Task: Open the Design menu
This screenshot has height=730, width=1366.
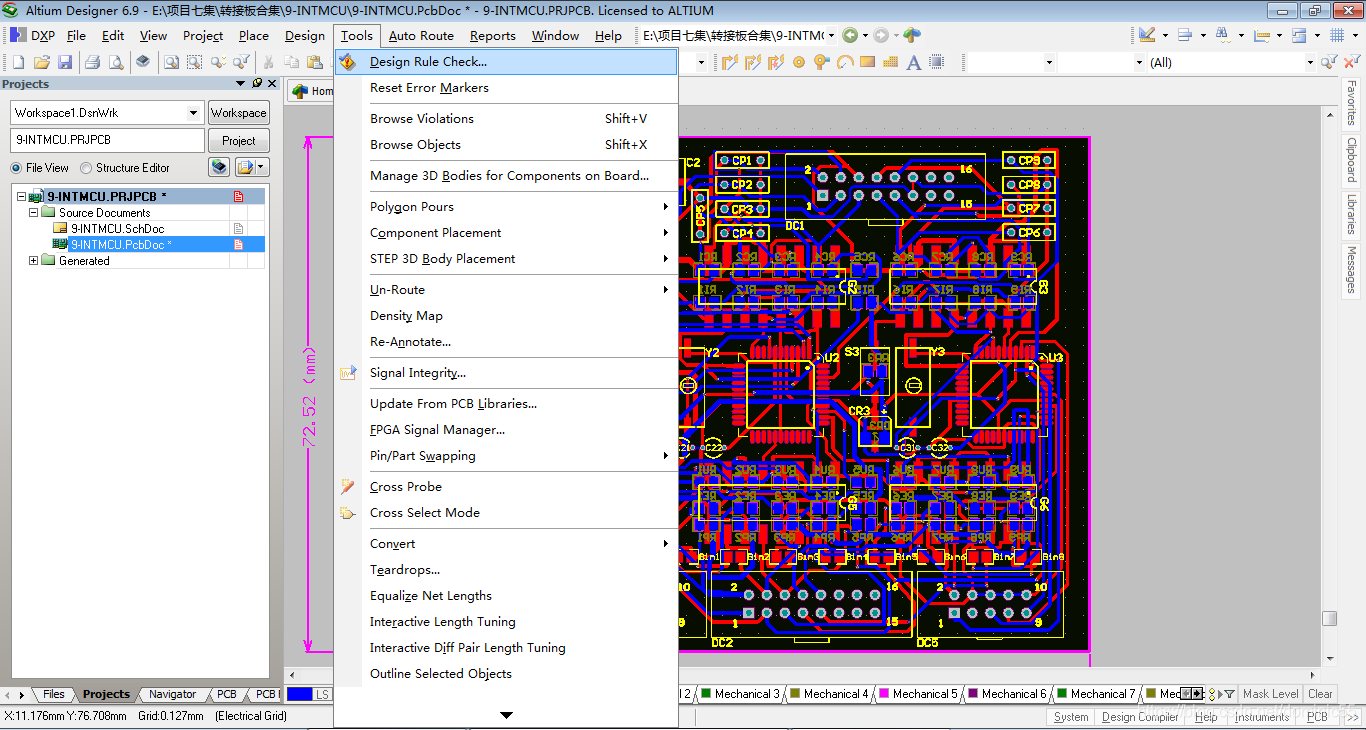Action: coord(305,35)
